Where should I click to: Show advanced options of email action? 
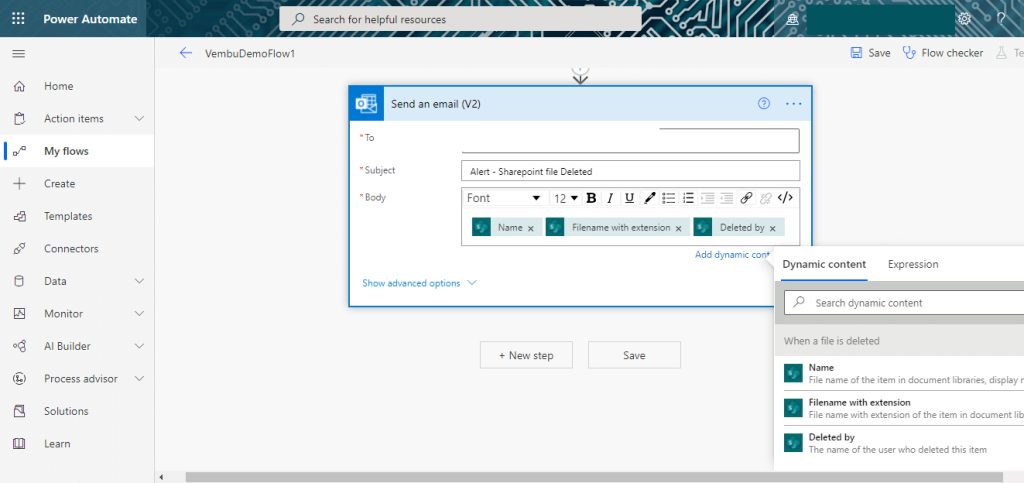tap(419, 283)
